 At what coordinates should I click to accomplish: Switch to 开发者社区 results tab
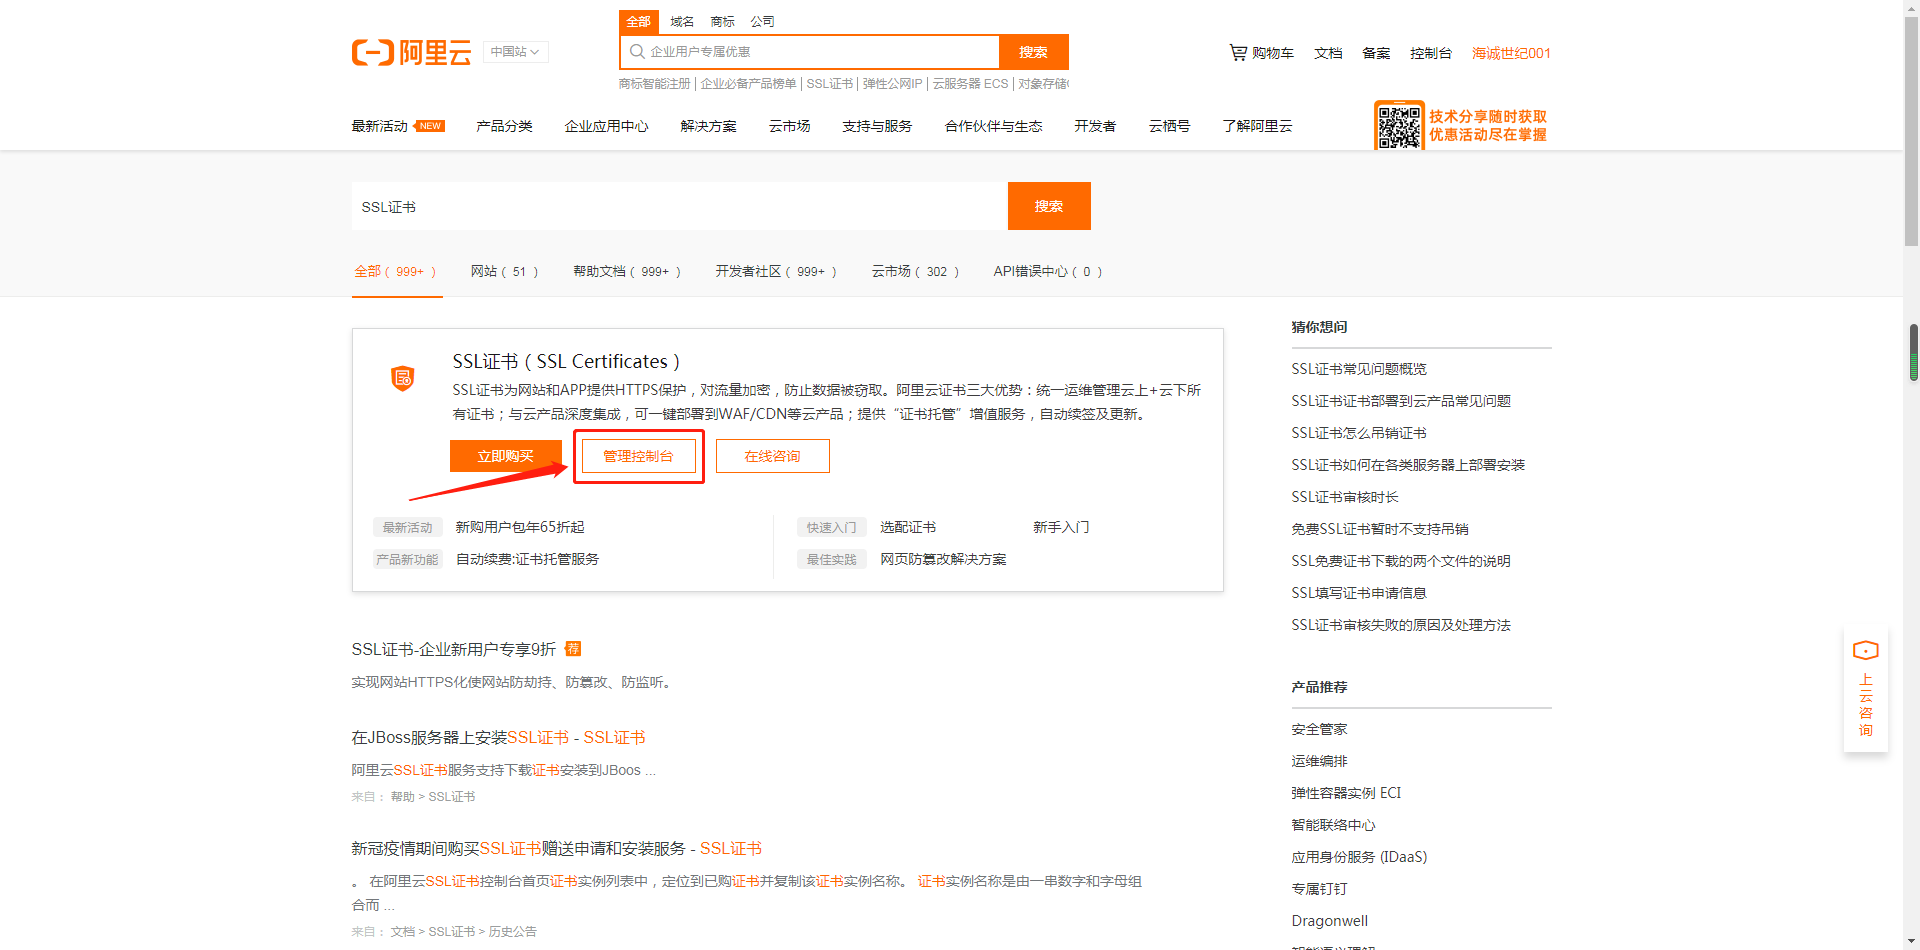click(776, 271)
